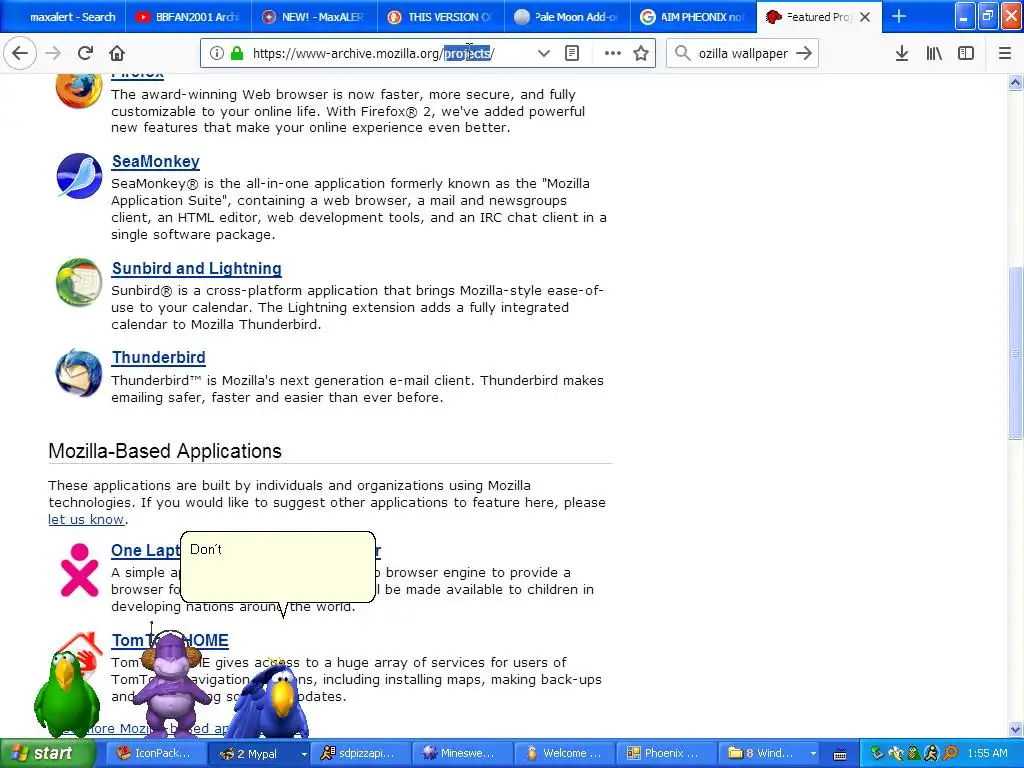1024x768 pixels.
Task: Click the Sunbird logo icon
Action: (79, 282)
